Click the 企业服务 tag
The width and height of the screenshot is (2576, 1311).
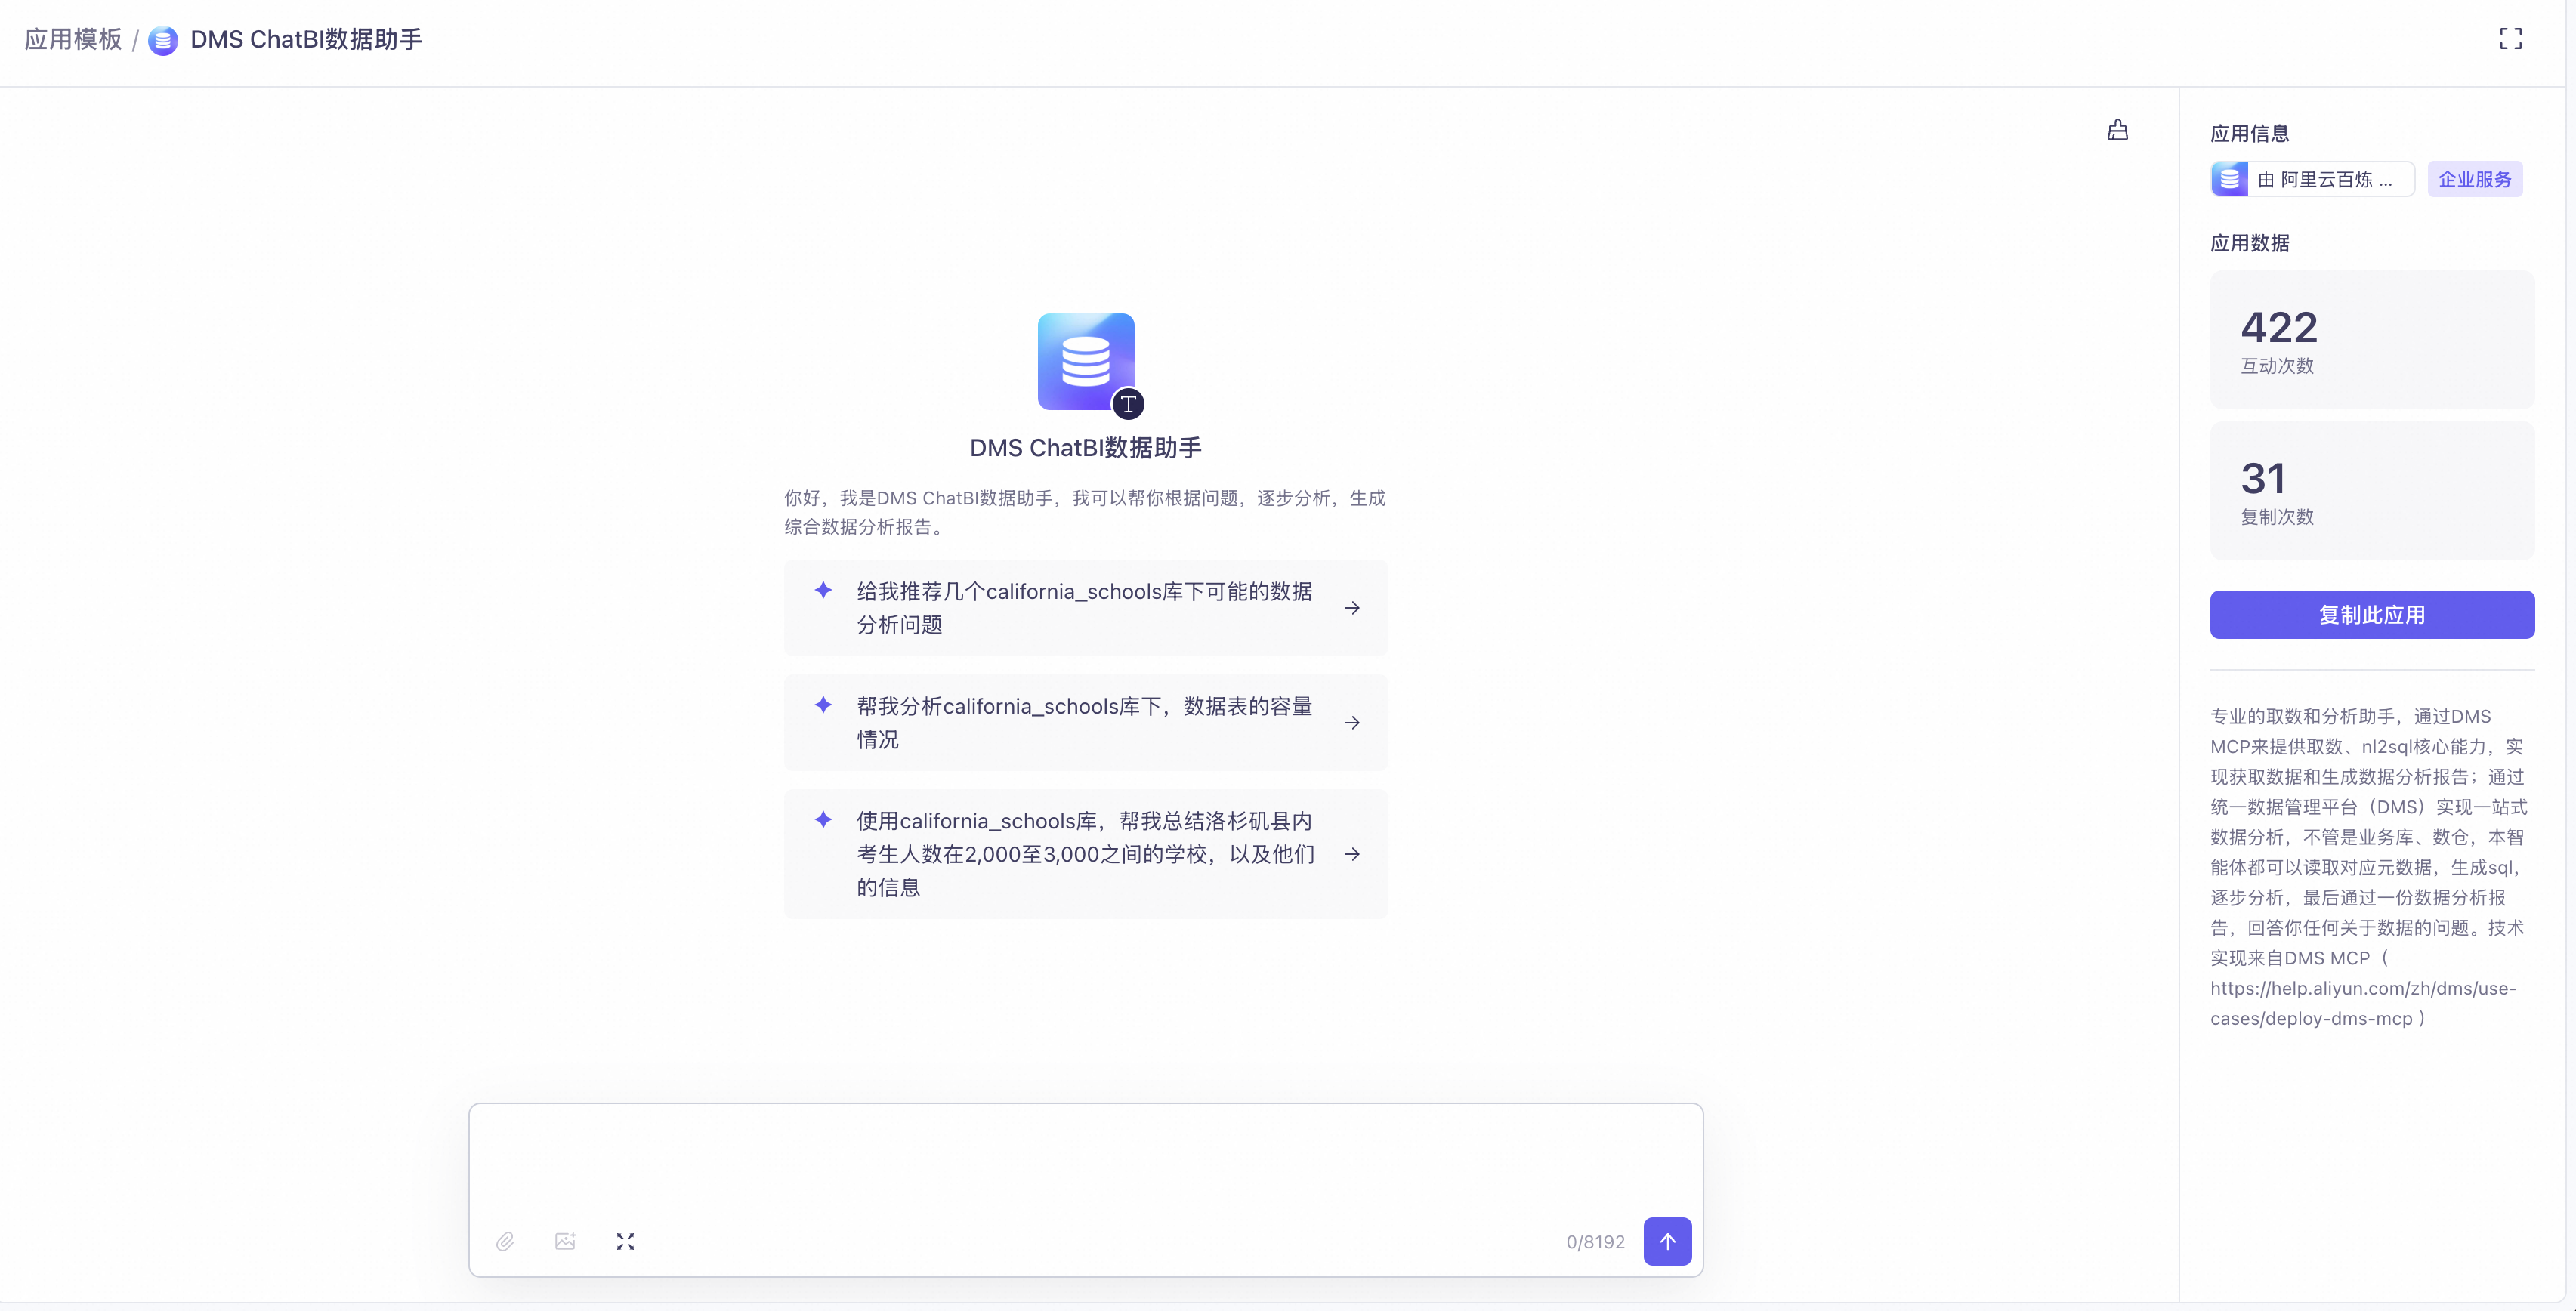tap(2474, 179)
